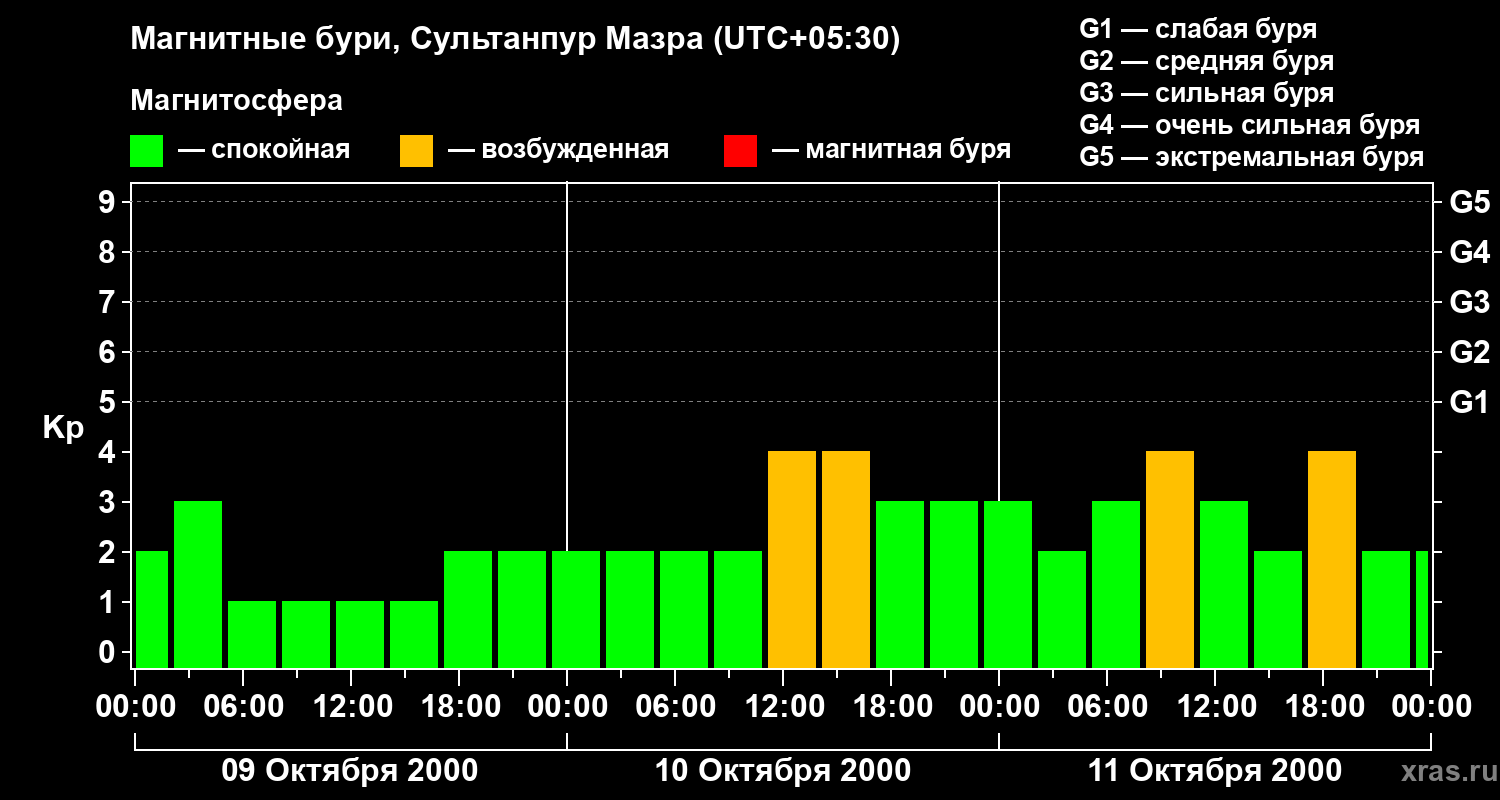Click the Kp axis value 9
1500x800 pixels.
[x=109, y=202]
